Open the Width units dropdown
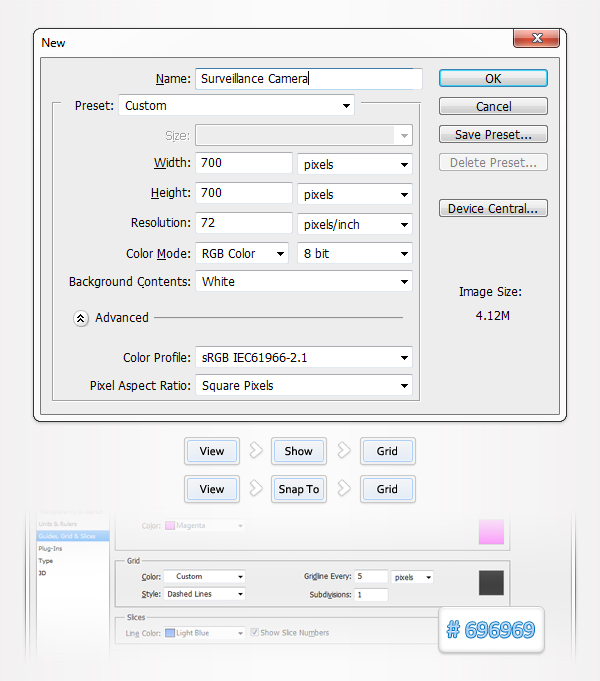600x681 pixels. [x=355, y=164]
